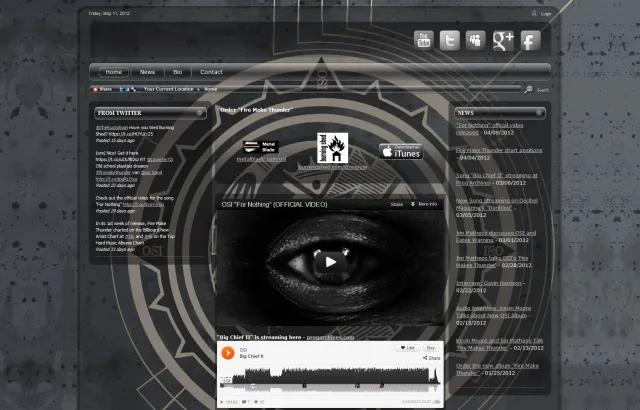Screen dimensions: 640x410
Task: Click the Home breadcrumb after Your Current Location
Action: [x=211, y=89]
